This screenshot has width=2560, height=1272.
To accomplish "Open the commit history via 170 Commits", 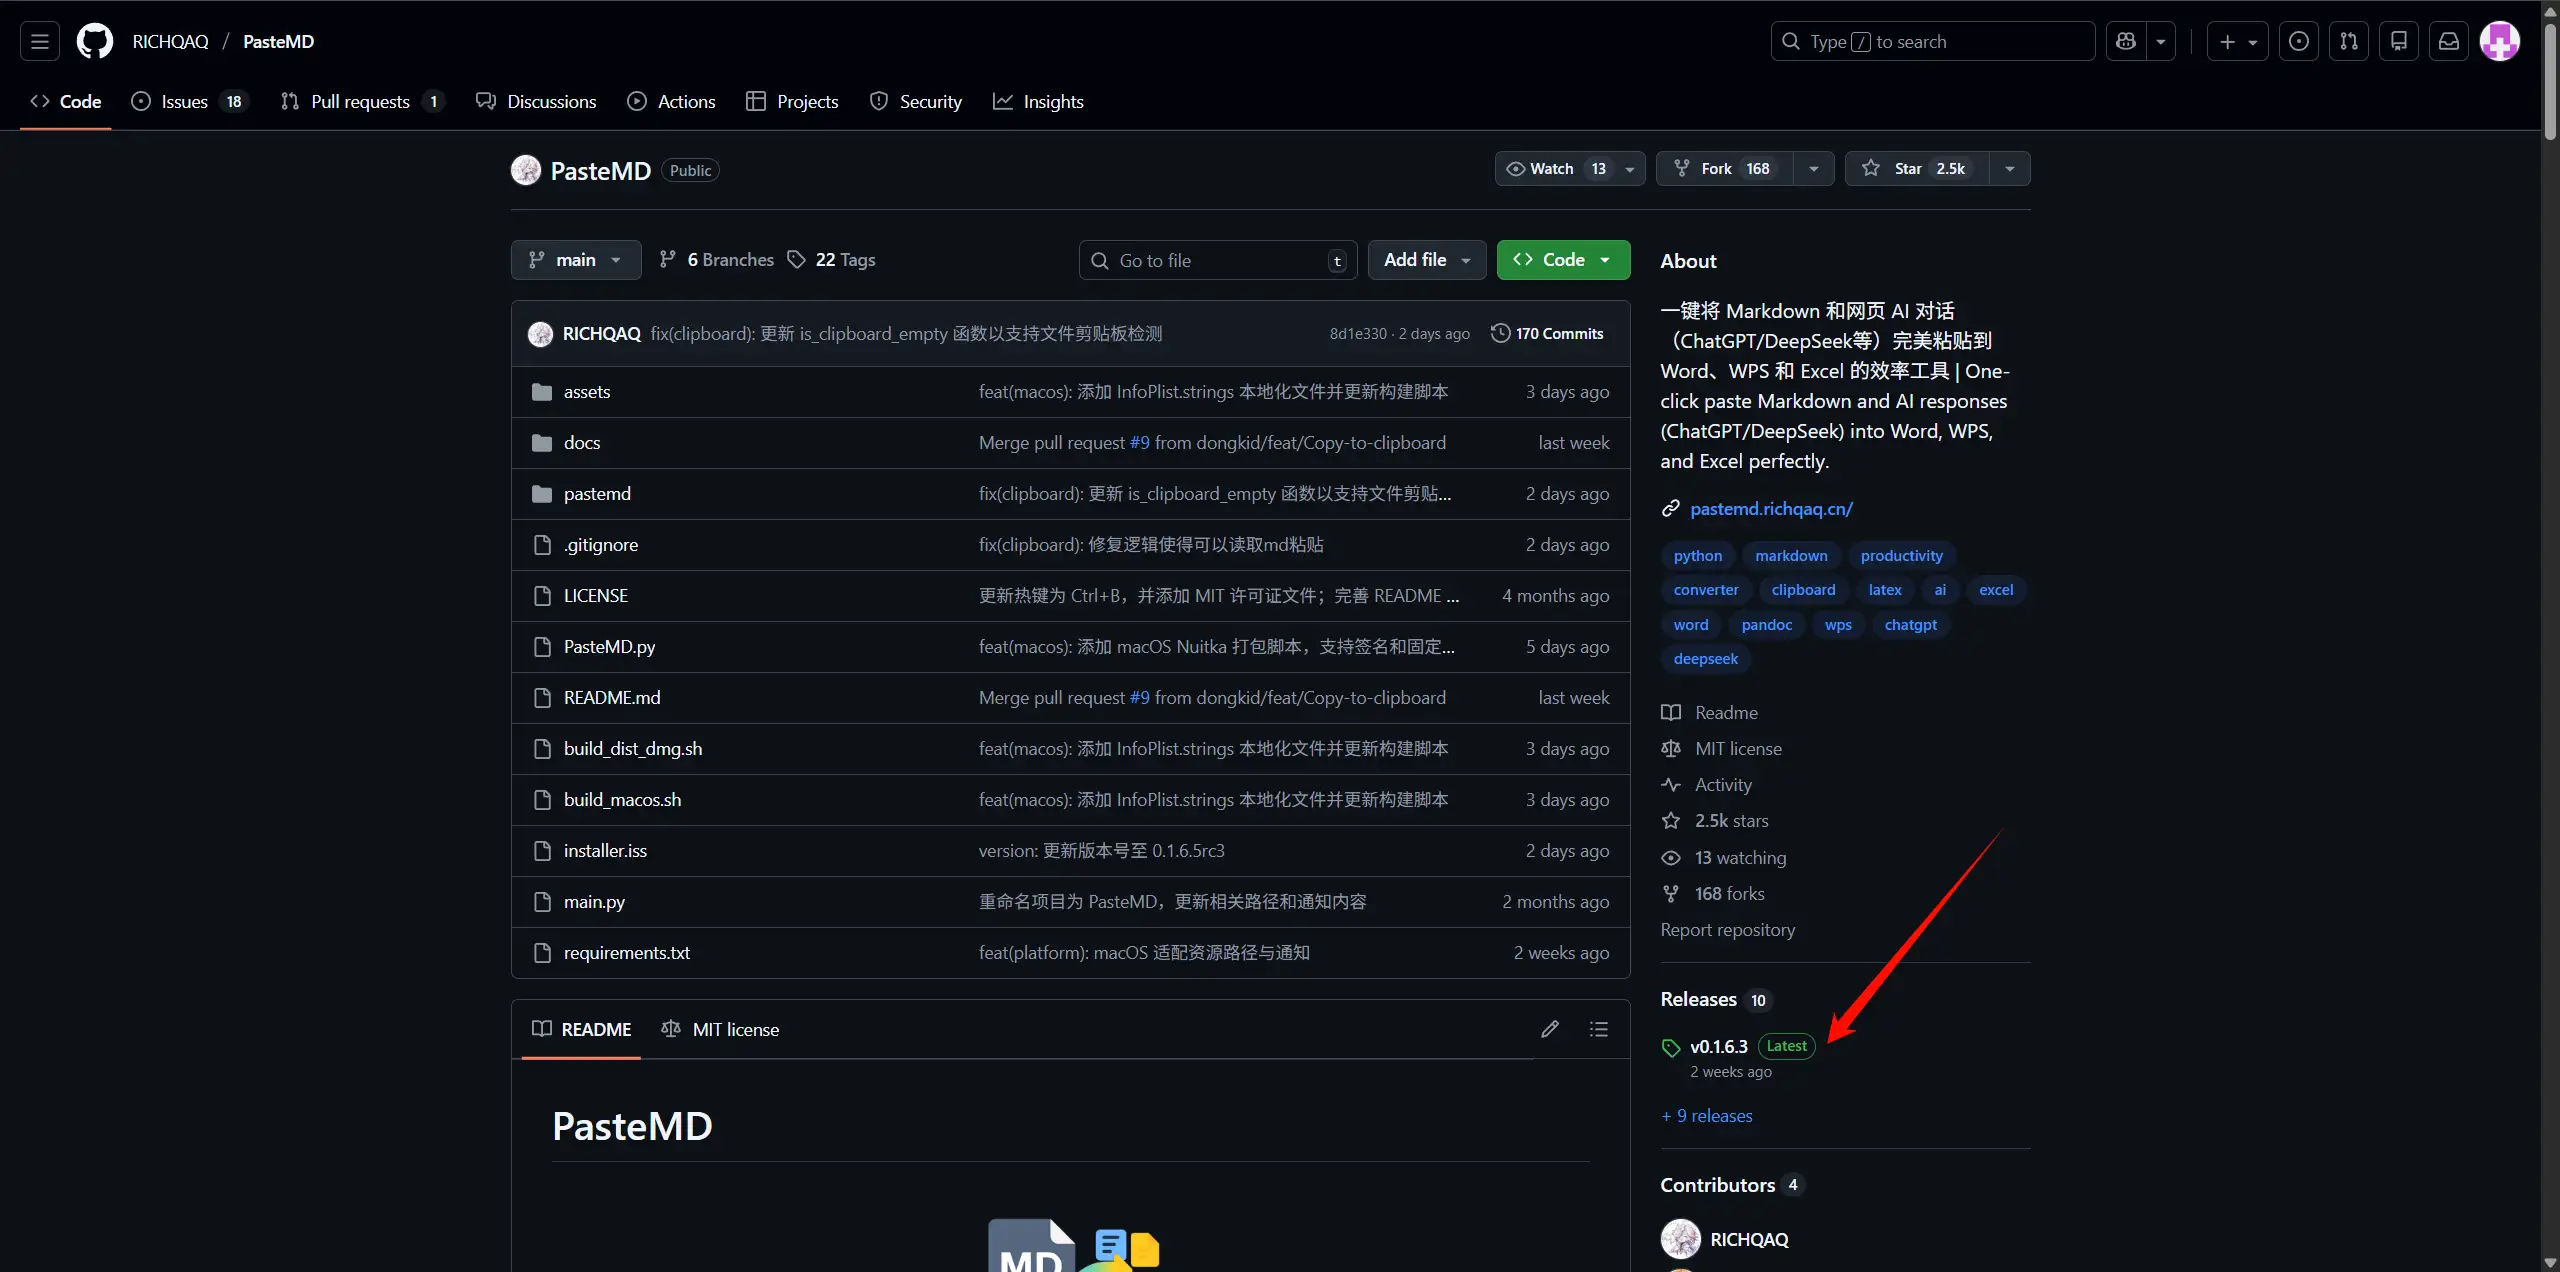I will tap(1547, 333).
